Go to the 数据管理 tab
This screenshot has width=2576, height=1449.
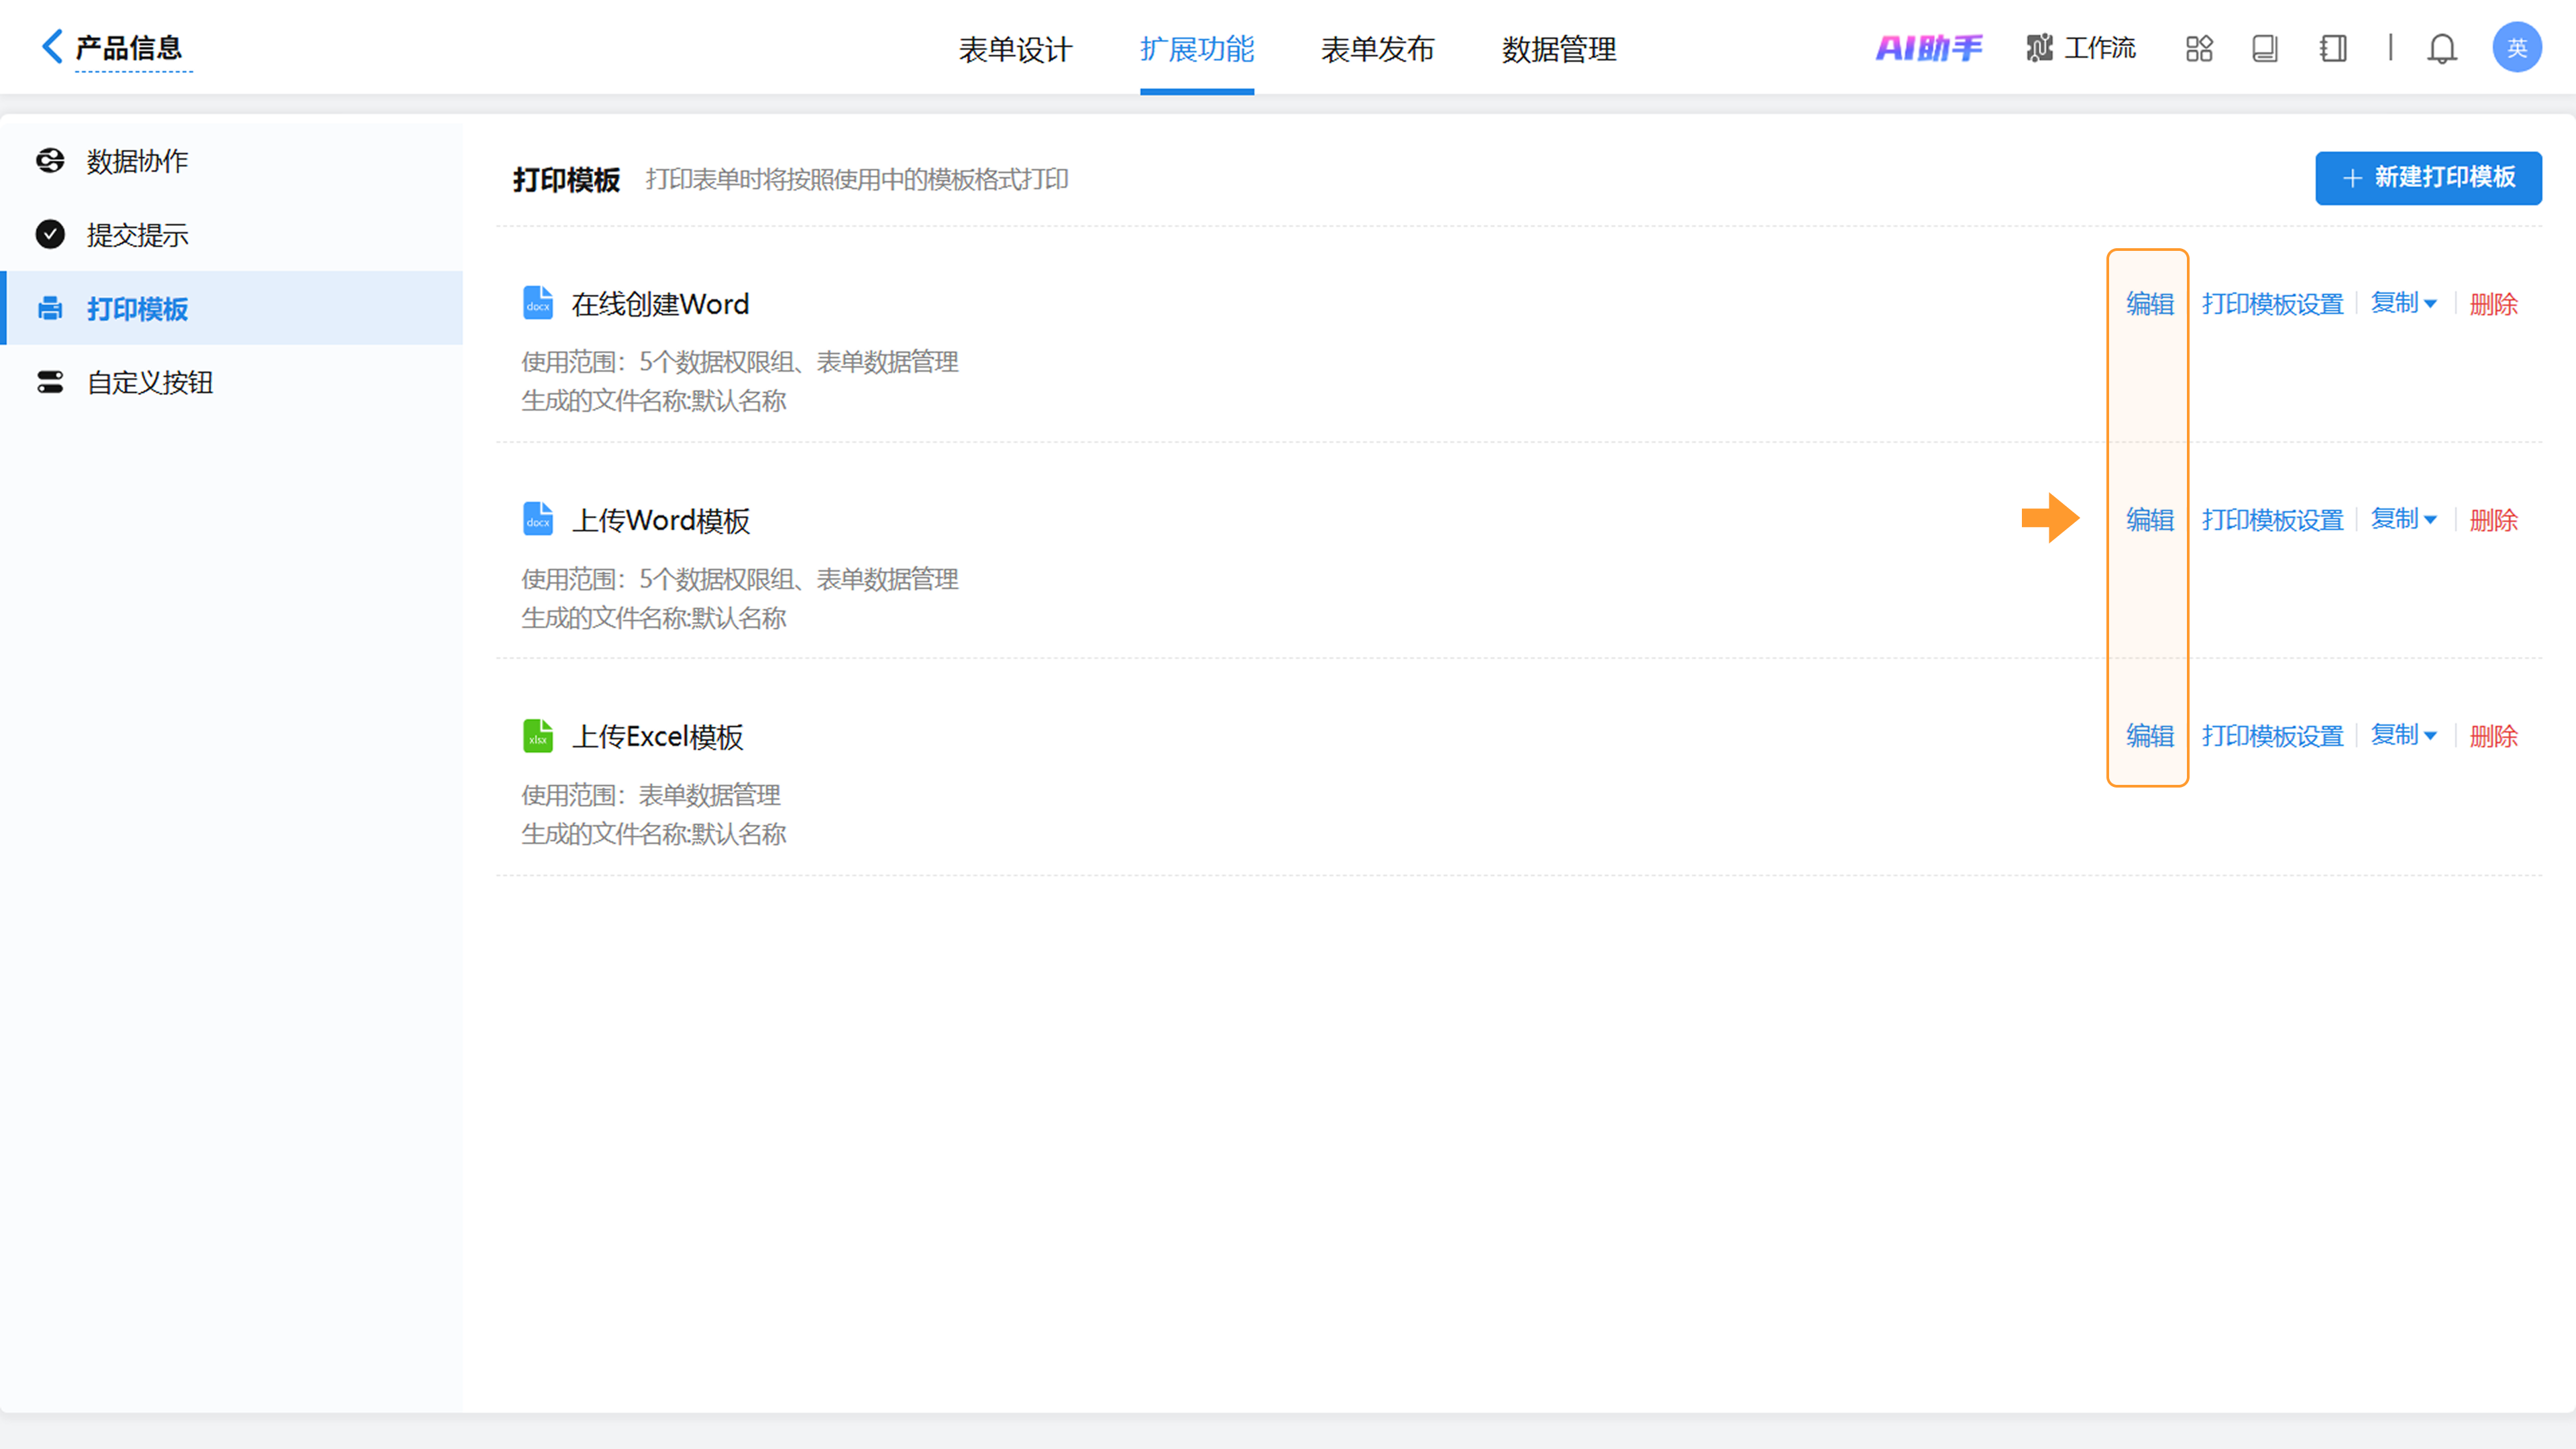[x=1558, y=49]
